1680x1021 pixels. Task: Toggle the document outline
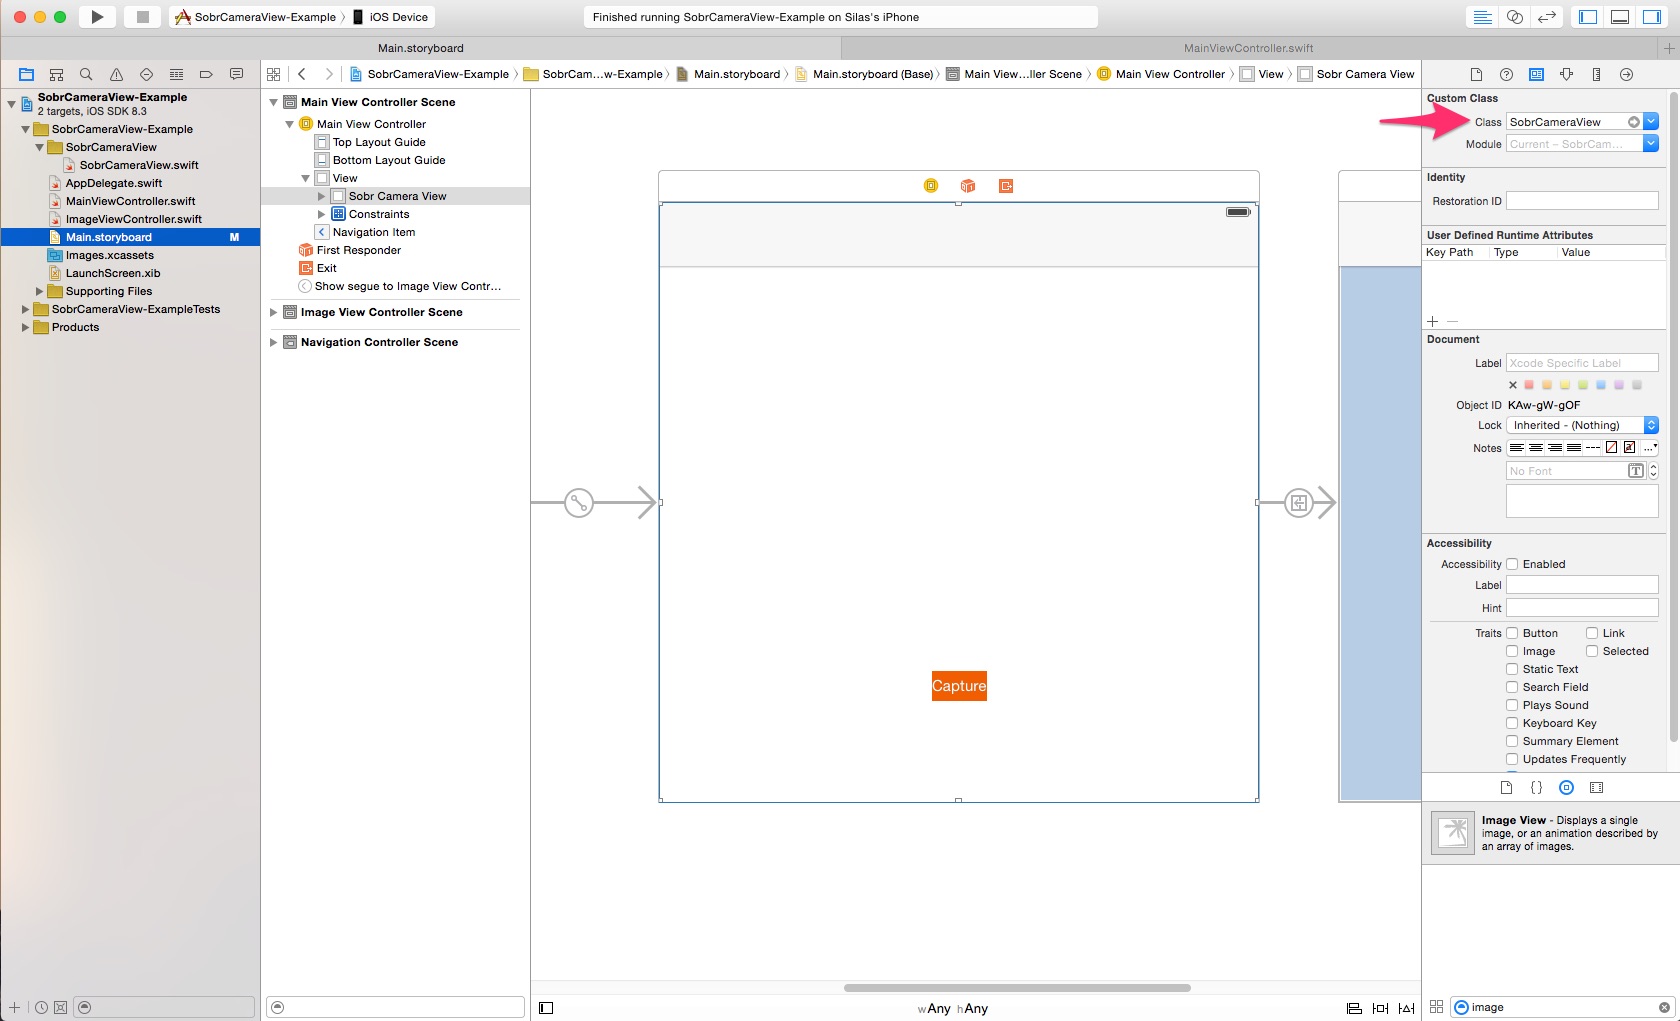546,1008
